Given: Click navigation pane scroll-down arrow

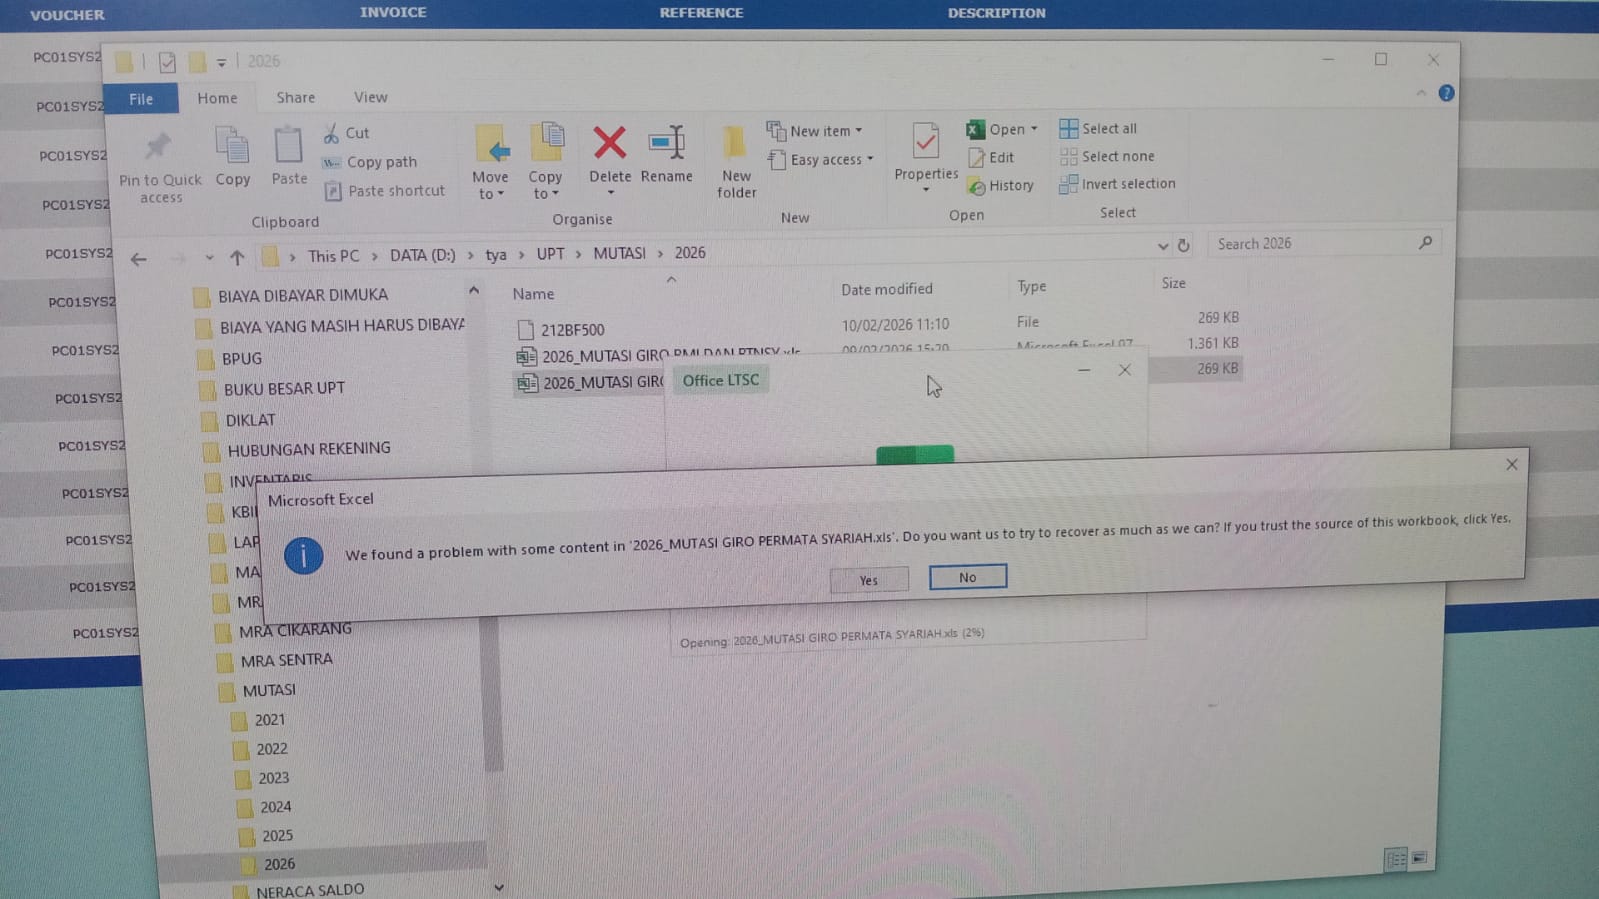Looking at the screenshot, I should click(x=498, y=887).
